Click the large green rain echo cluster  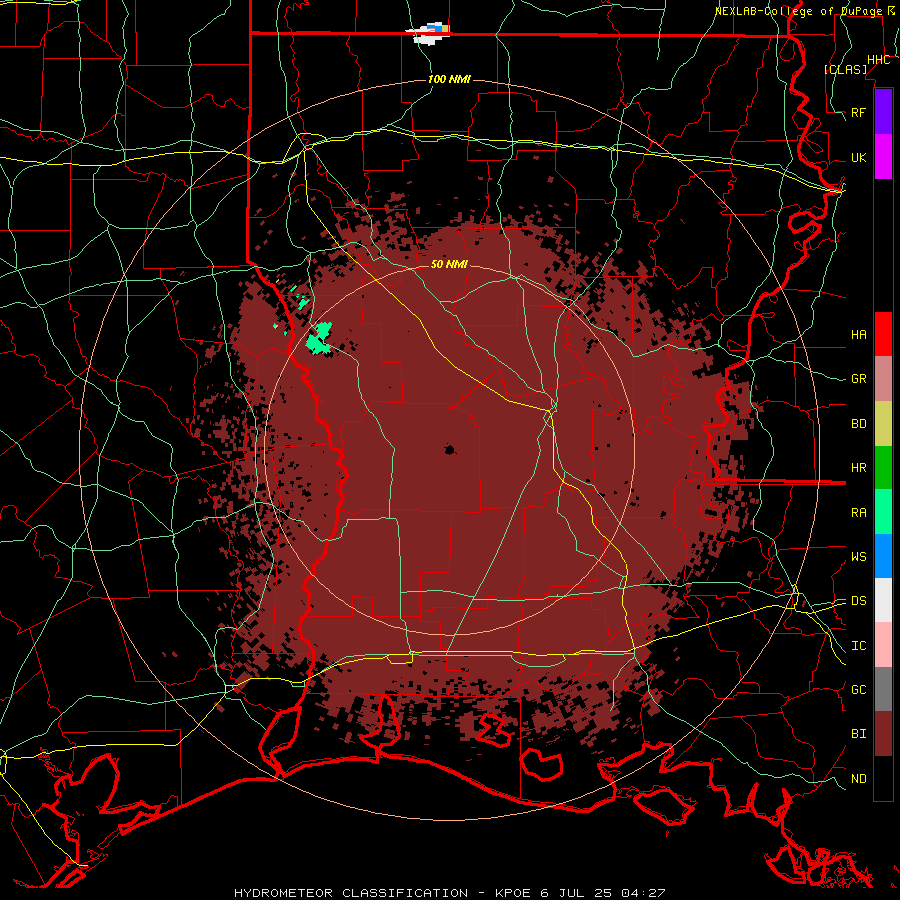[319, 339]
